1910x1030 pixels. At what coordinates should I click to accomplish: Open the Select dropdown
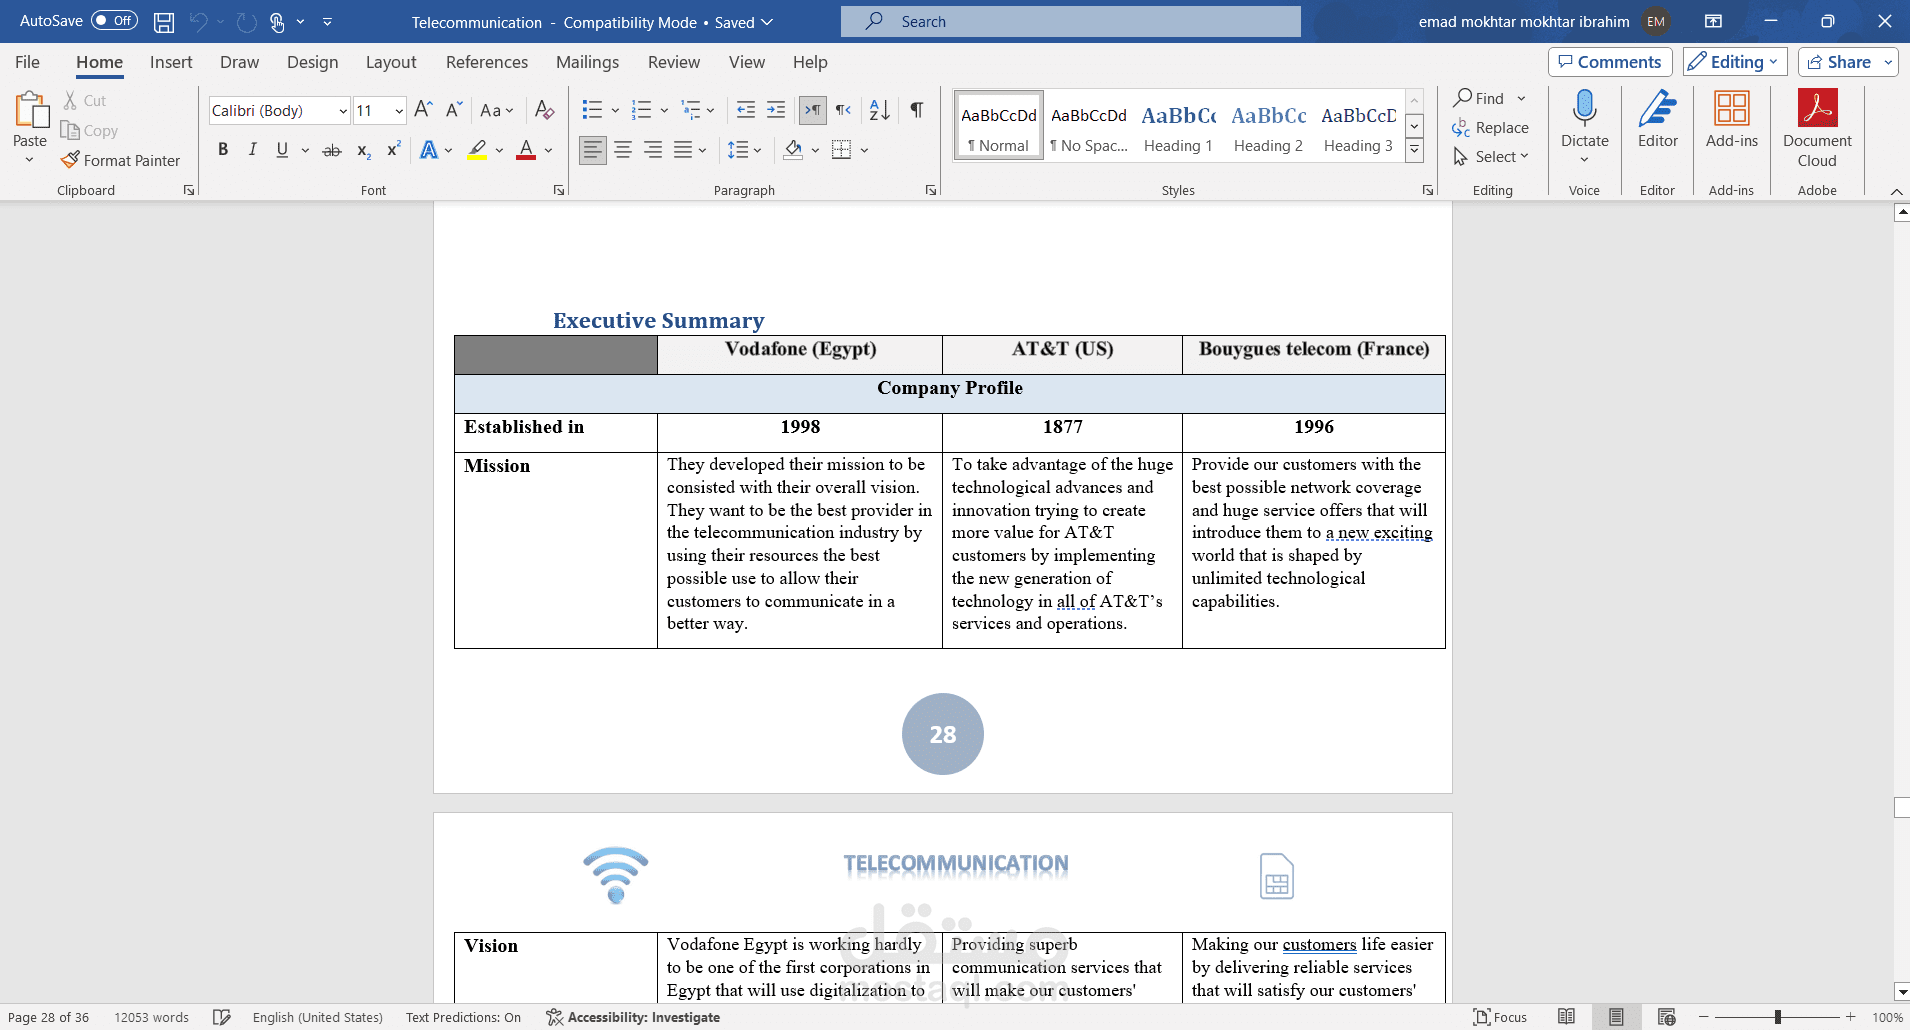[1491, 157]
